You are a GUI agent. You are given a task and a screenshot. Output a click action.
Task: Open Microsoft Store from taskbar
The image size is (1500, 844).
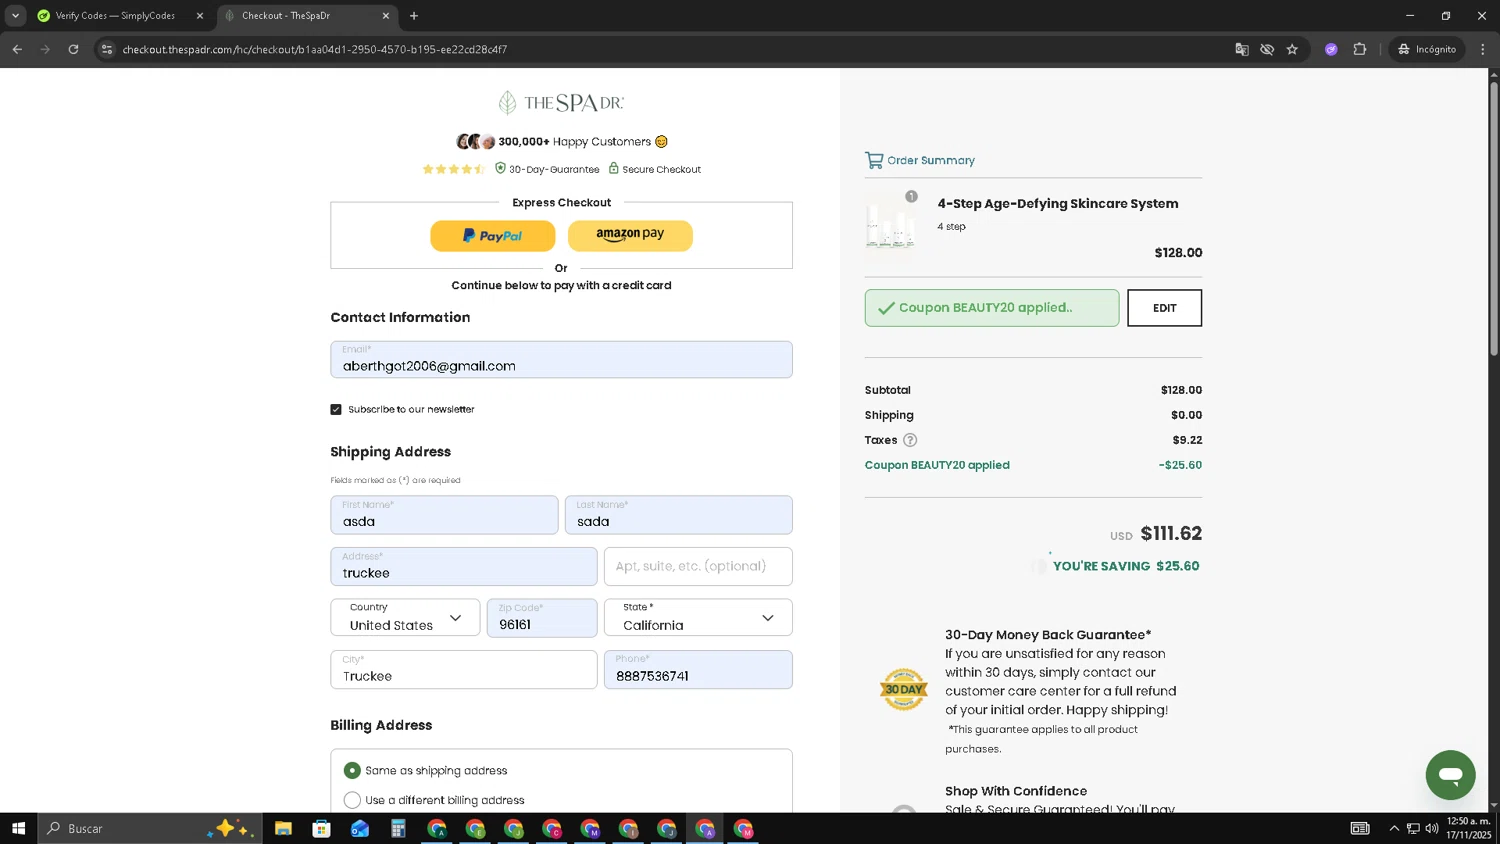coord(321,829)
